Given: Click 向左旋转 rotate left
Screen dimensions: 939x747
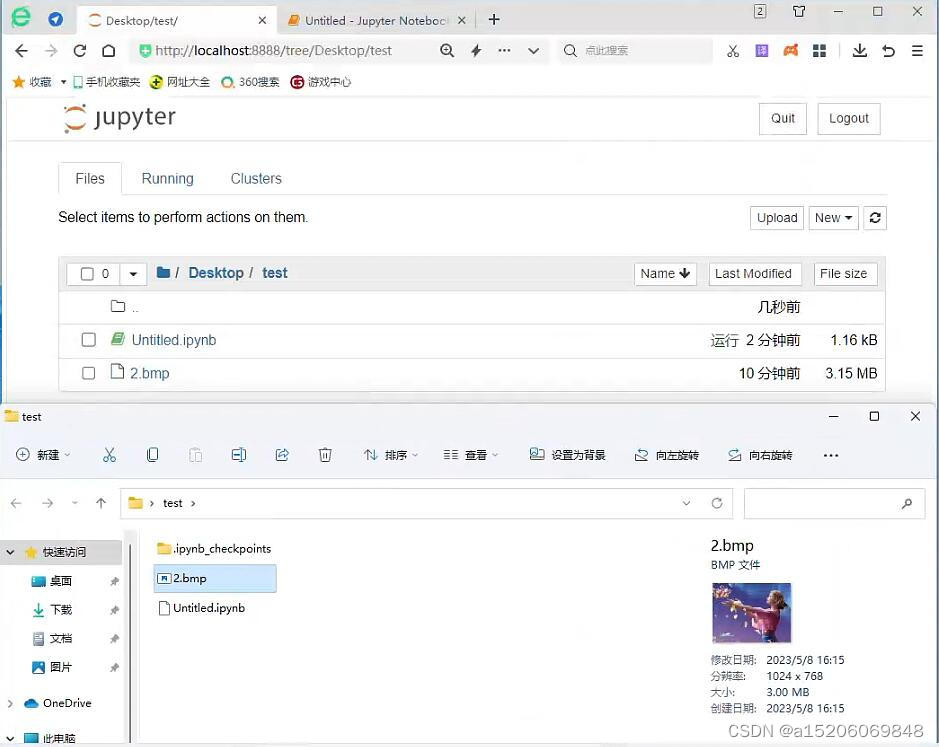Looking at the screenshot, I should pyautogui.click(x=667, y=455).
